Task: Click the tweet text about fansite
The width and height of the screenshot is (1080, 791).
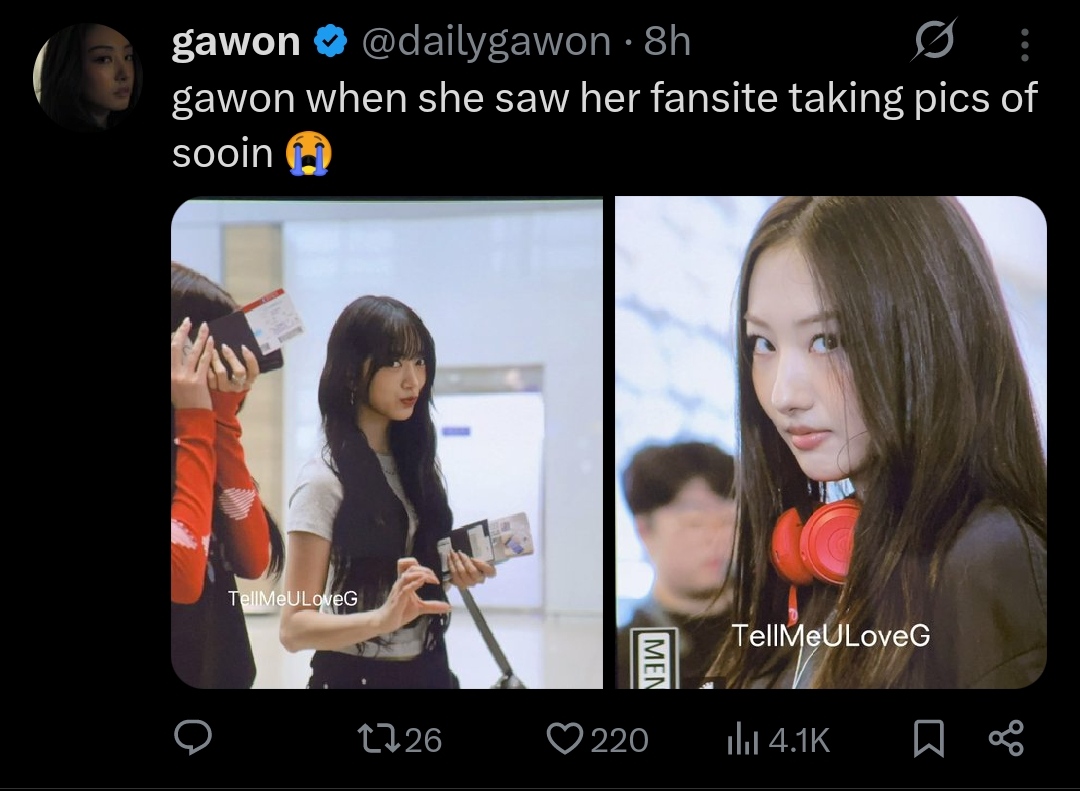Action: [604, 125]
